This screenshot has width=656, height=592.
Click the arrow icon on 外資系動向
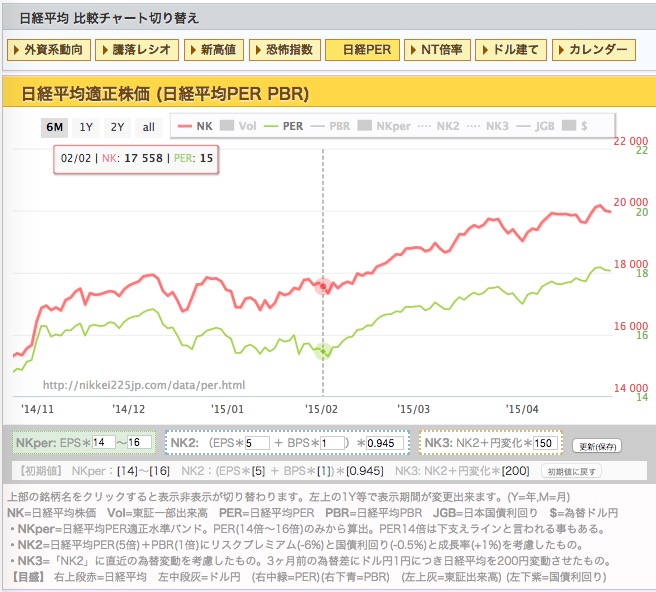click(x=16, y=50)
